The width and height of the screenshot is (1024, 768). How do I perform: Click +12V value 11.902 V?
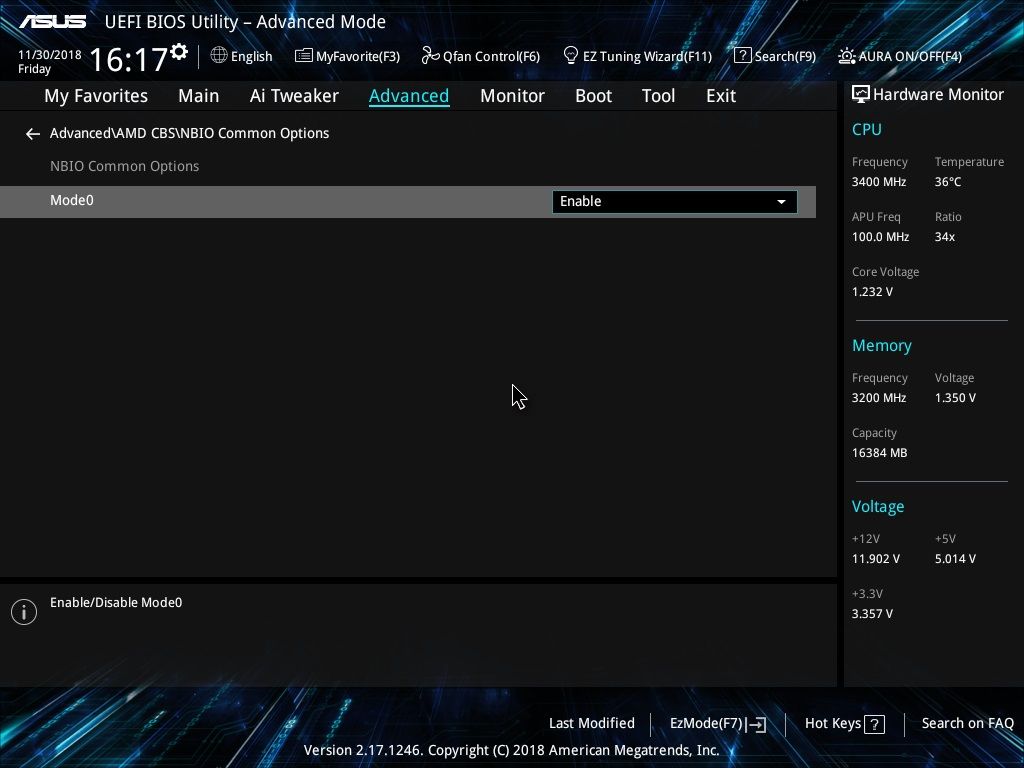click(875, 559)
